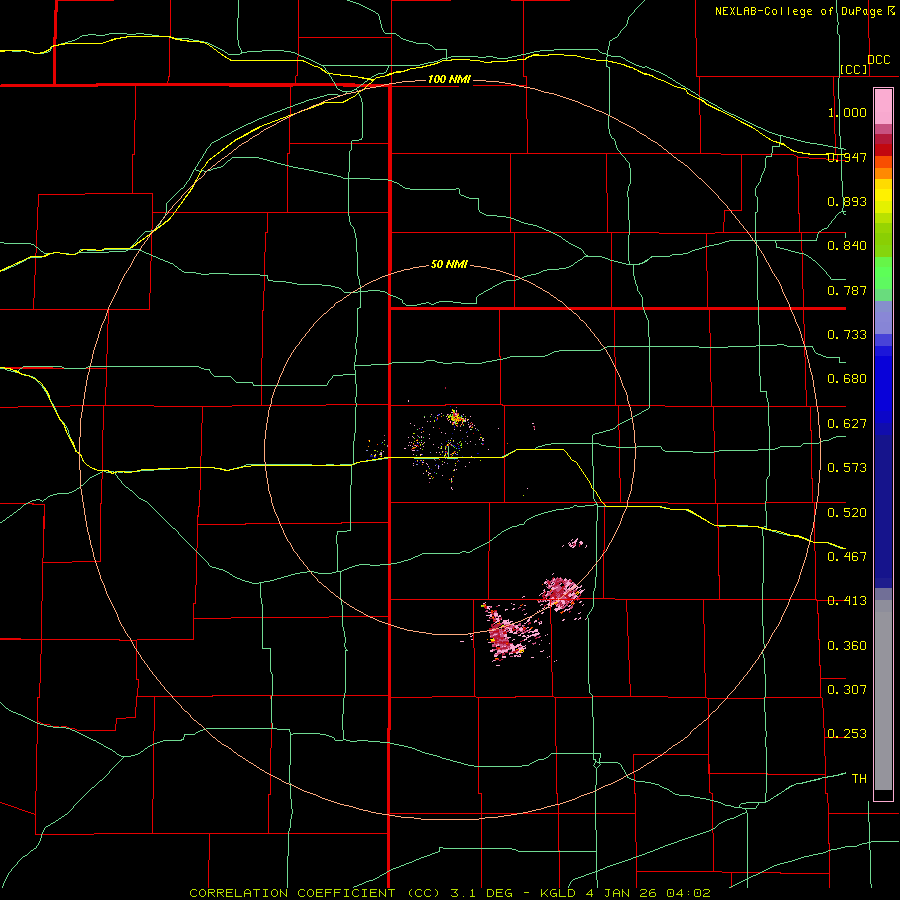Click the bright green segment of the color bar
The image size is (900, 900).
pos(883,273)
